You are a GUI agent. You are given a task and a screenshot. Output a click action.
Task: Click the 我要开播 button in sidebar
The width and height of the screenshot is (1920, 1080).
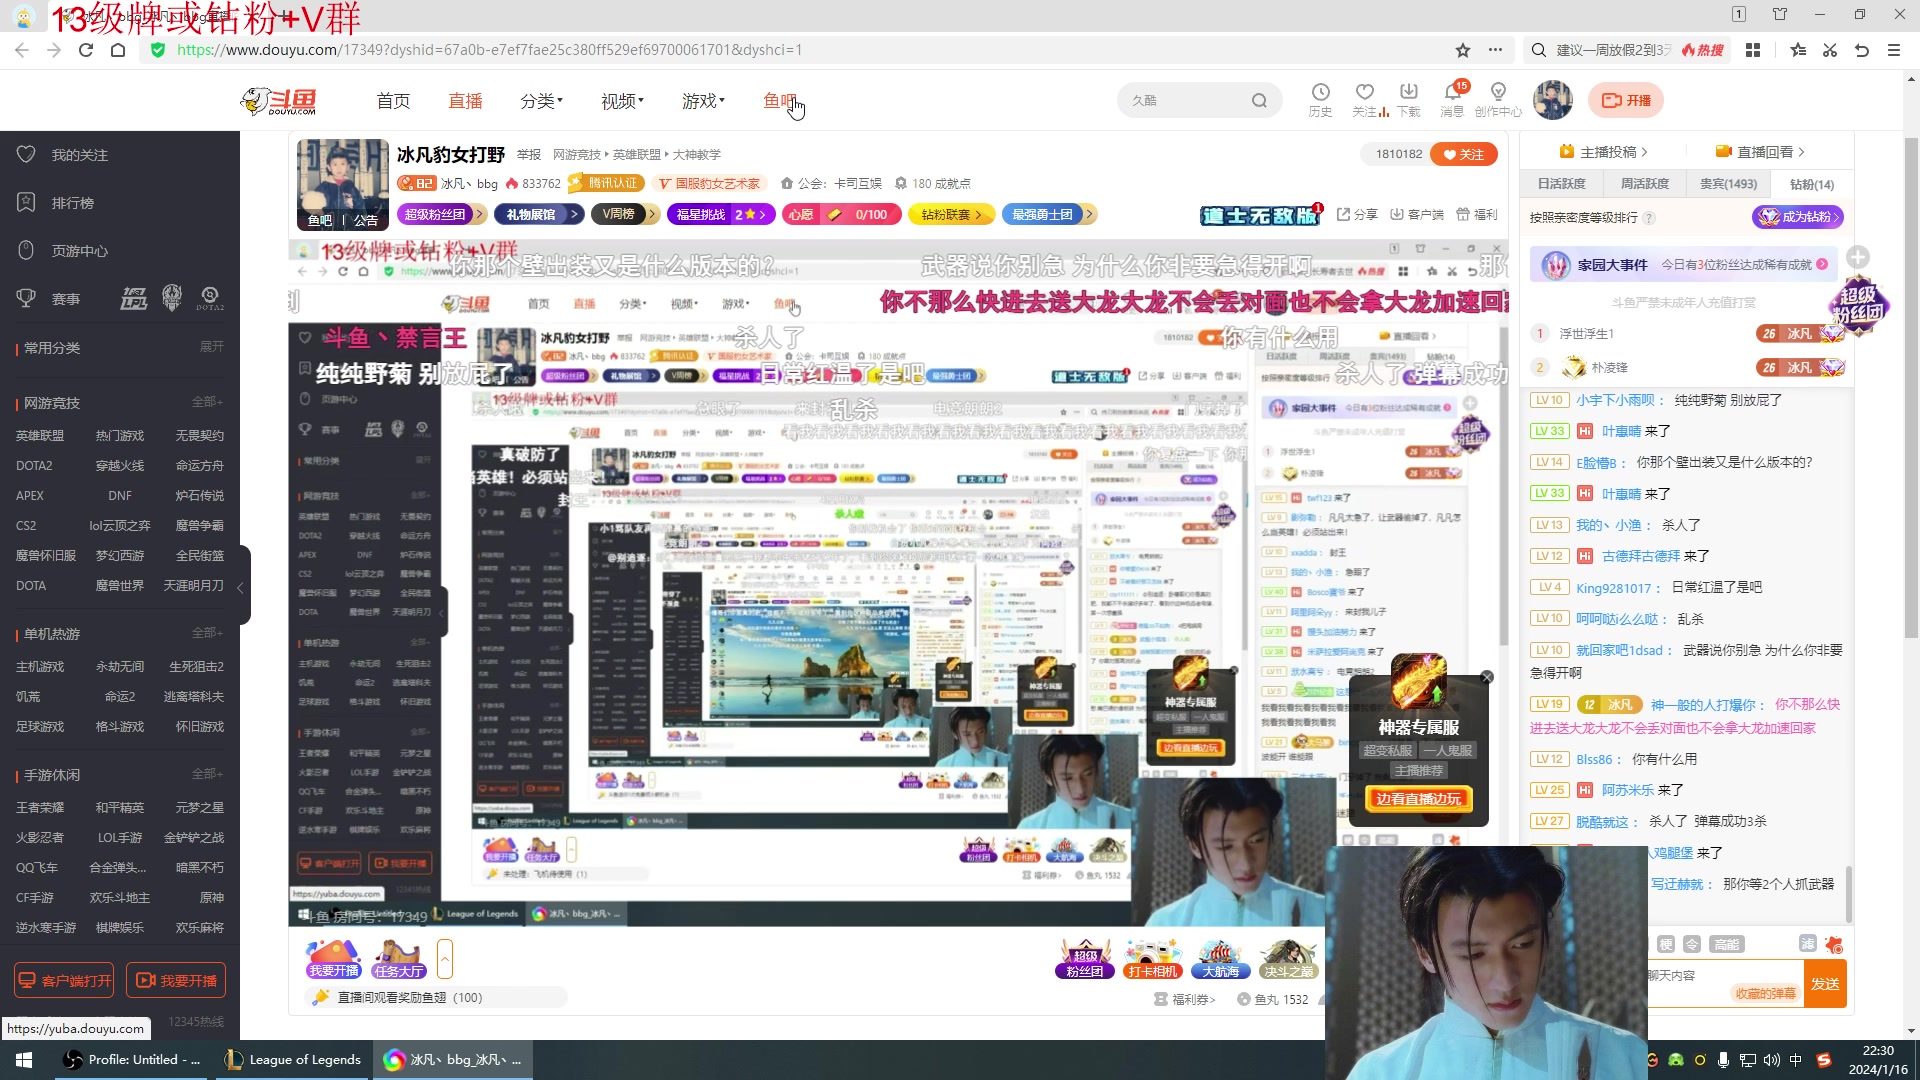[x=175, y=981]
